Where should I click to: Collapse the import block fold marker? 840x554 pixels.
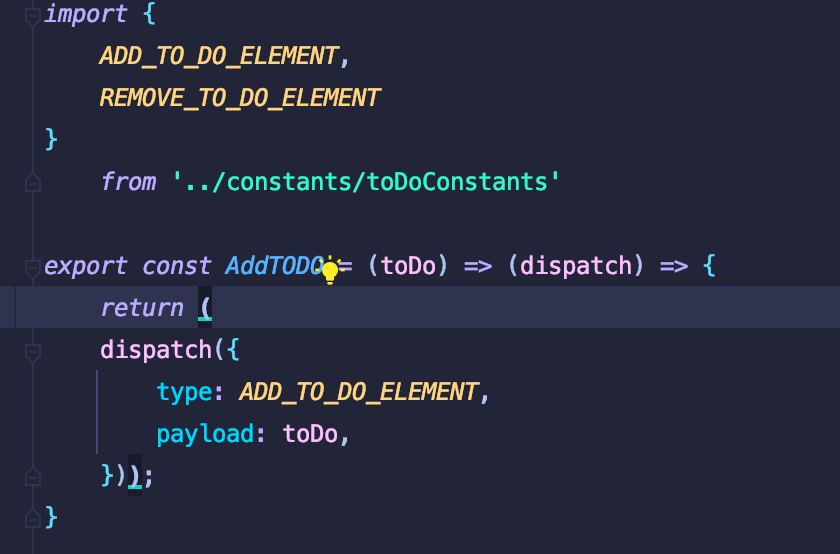point(32,14)
